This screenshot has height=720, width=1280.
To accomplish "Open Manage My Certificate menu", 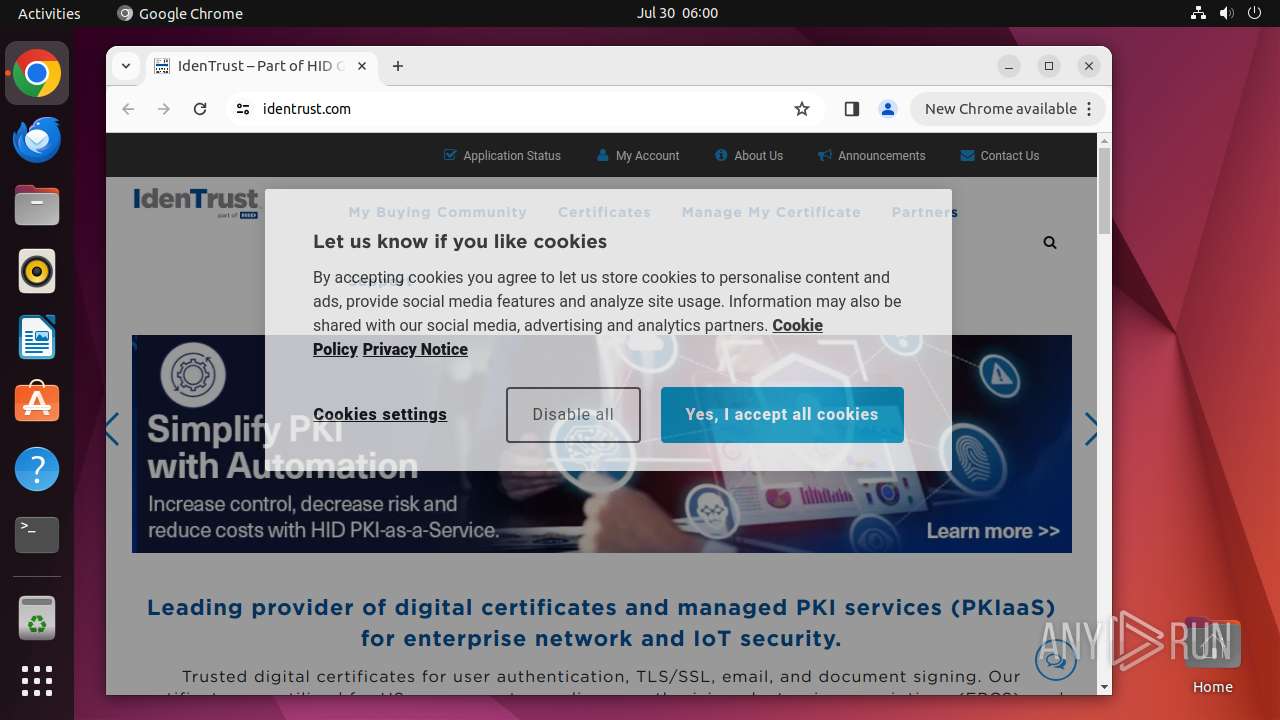I will [771, 212].
